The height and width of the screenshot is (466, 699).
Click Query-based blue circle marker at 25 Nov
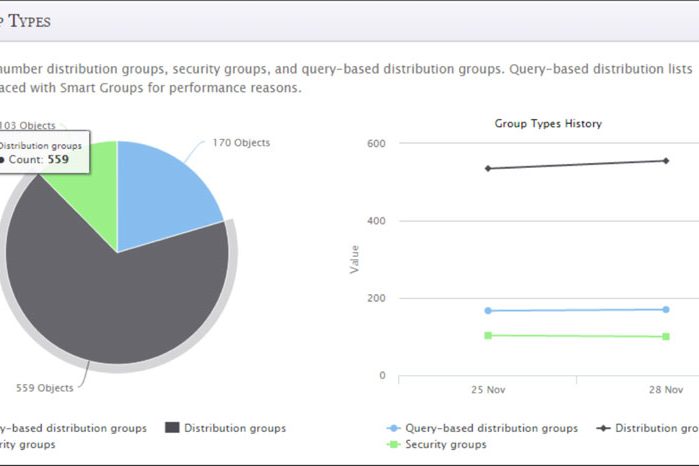click(488, 311)
